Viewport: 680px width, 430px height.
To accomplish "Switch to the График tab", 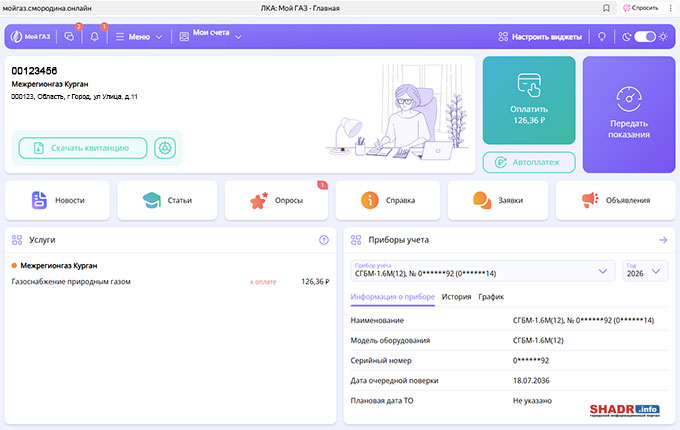I will point(491,297).
